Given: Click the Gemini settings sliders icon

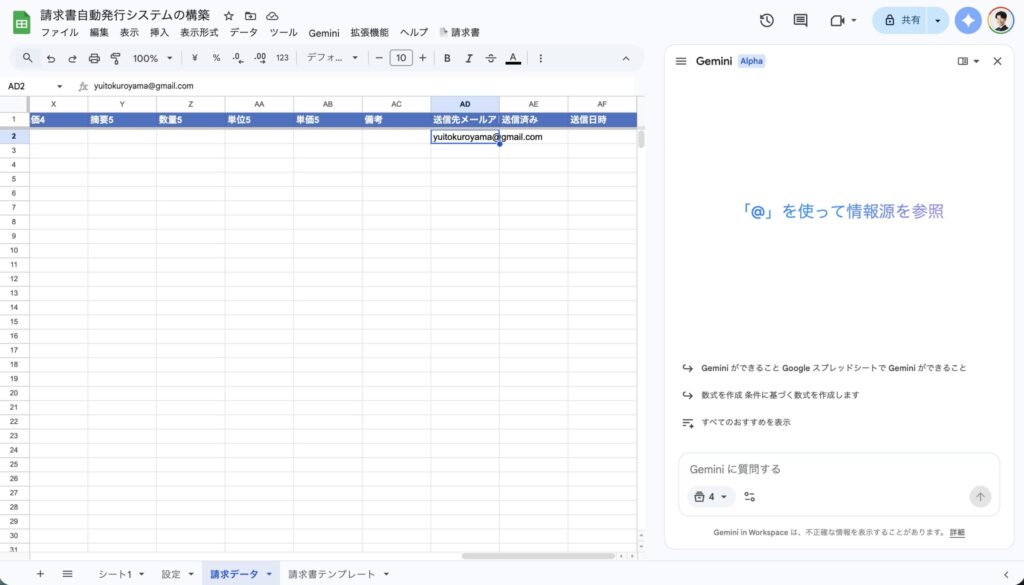Looking at the screenshot, I should (x=750, y=496).
